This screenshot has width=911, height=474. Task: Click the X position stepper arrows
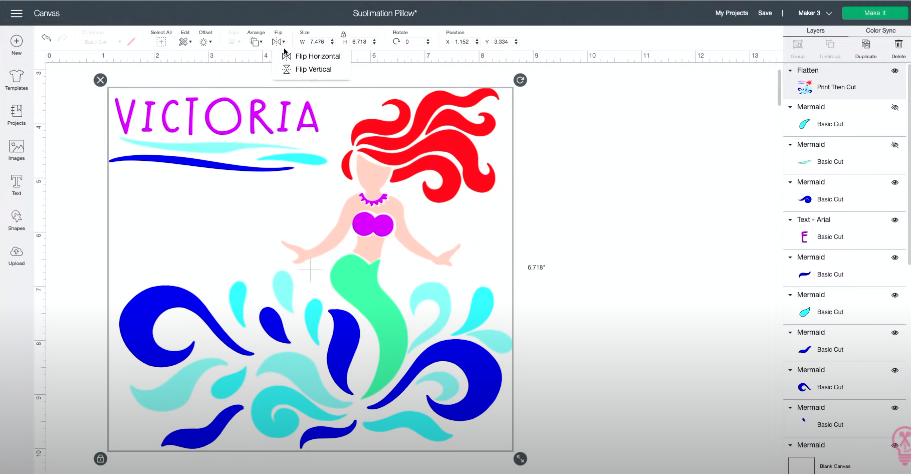[477, 42]
